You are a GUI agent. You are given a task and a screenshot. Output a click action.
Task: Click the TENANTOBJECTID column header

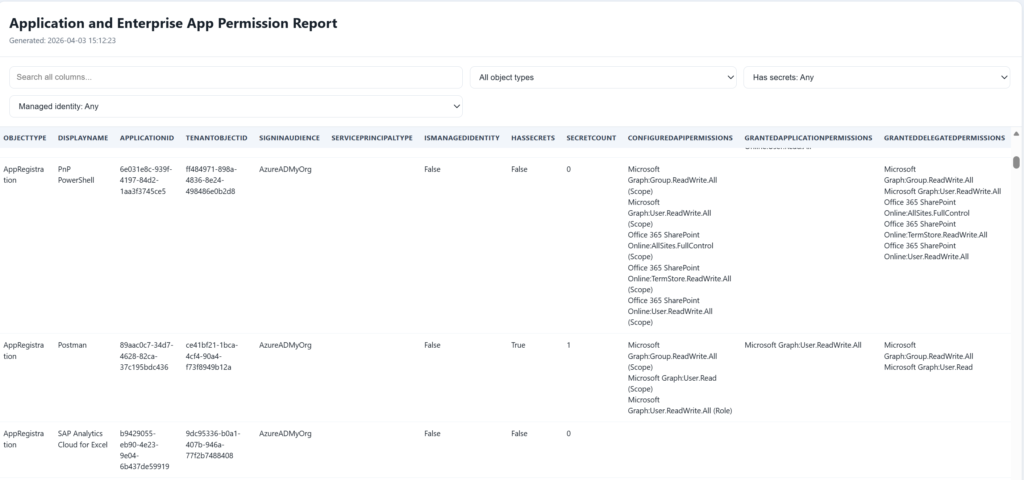click(x=216, y=137)
